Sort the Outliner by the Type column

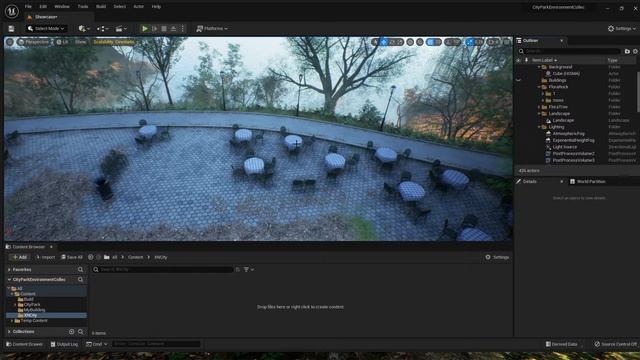coord(613,60)
